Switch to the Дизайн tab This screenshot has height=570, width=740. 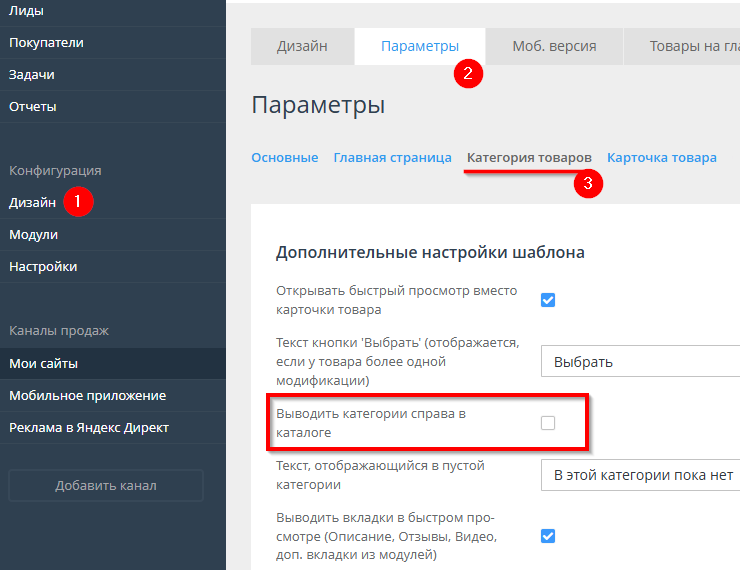302,46
